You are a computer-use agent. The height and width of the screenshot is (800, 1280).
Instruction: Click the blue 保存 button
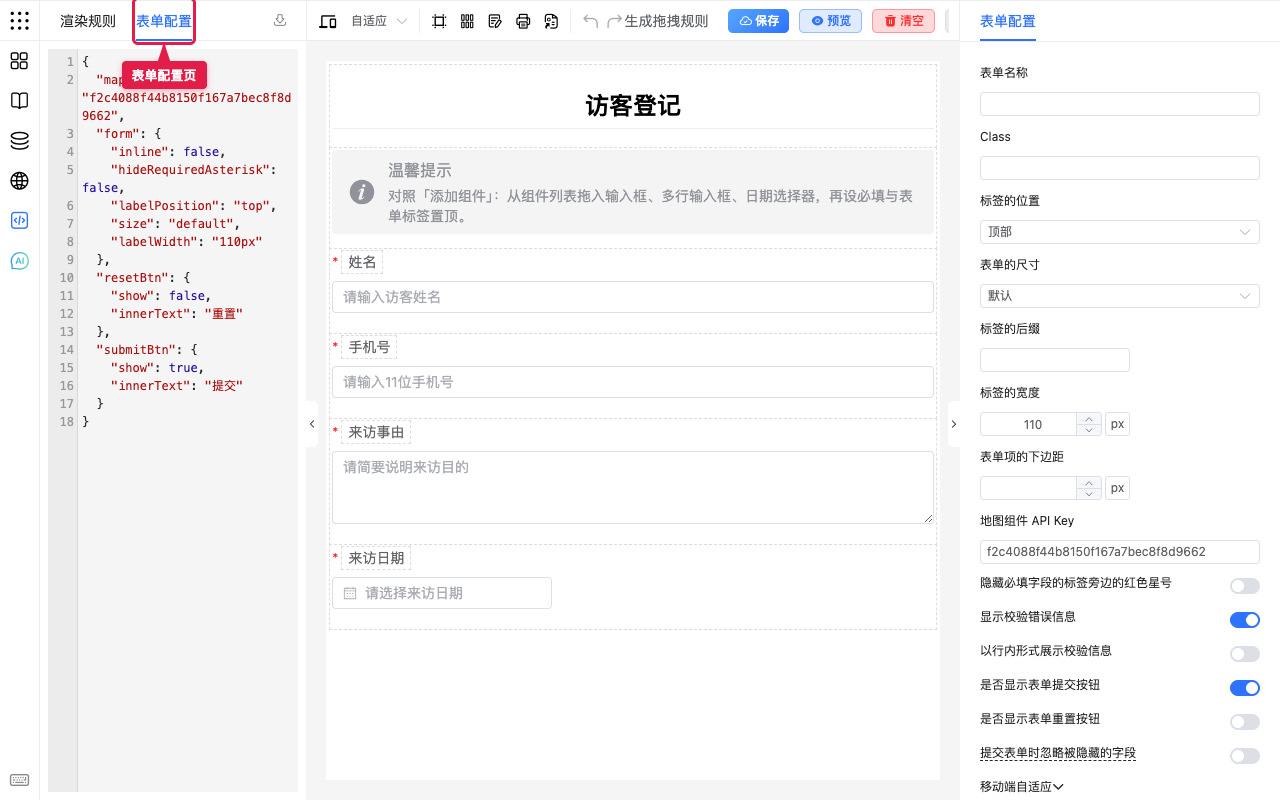[759, 21]
